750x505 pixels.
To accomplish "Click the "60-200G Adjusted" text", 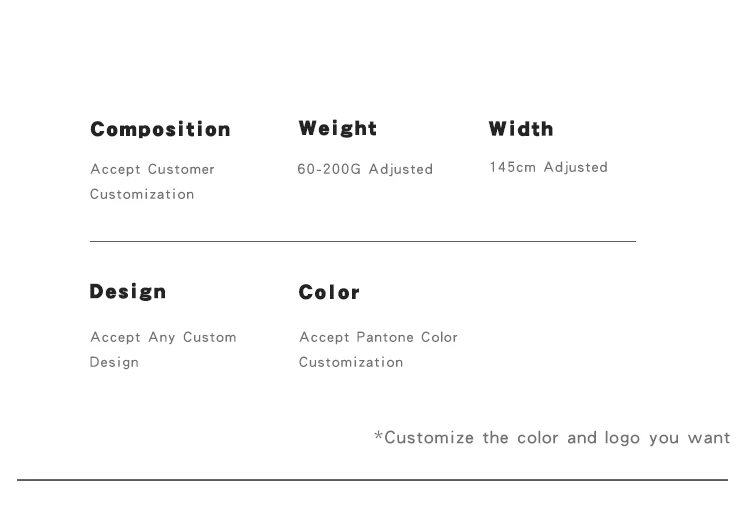I will pyautogui.click(x=365, y=170).
